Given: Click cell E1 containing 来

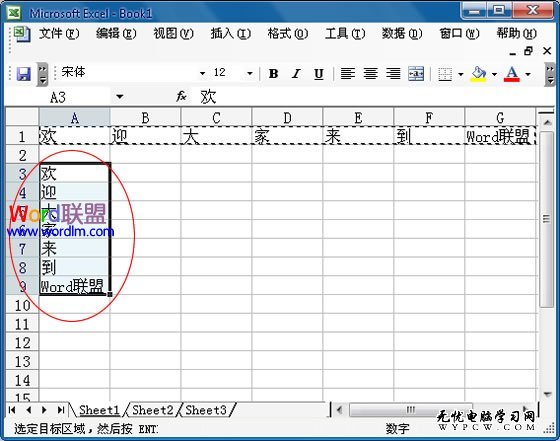Looking at the screenshot, I should click(x=358, y=136).
